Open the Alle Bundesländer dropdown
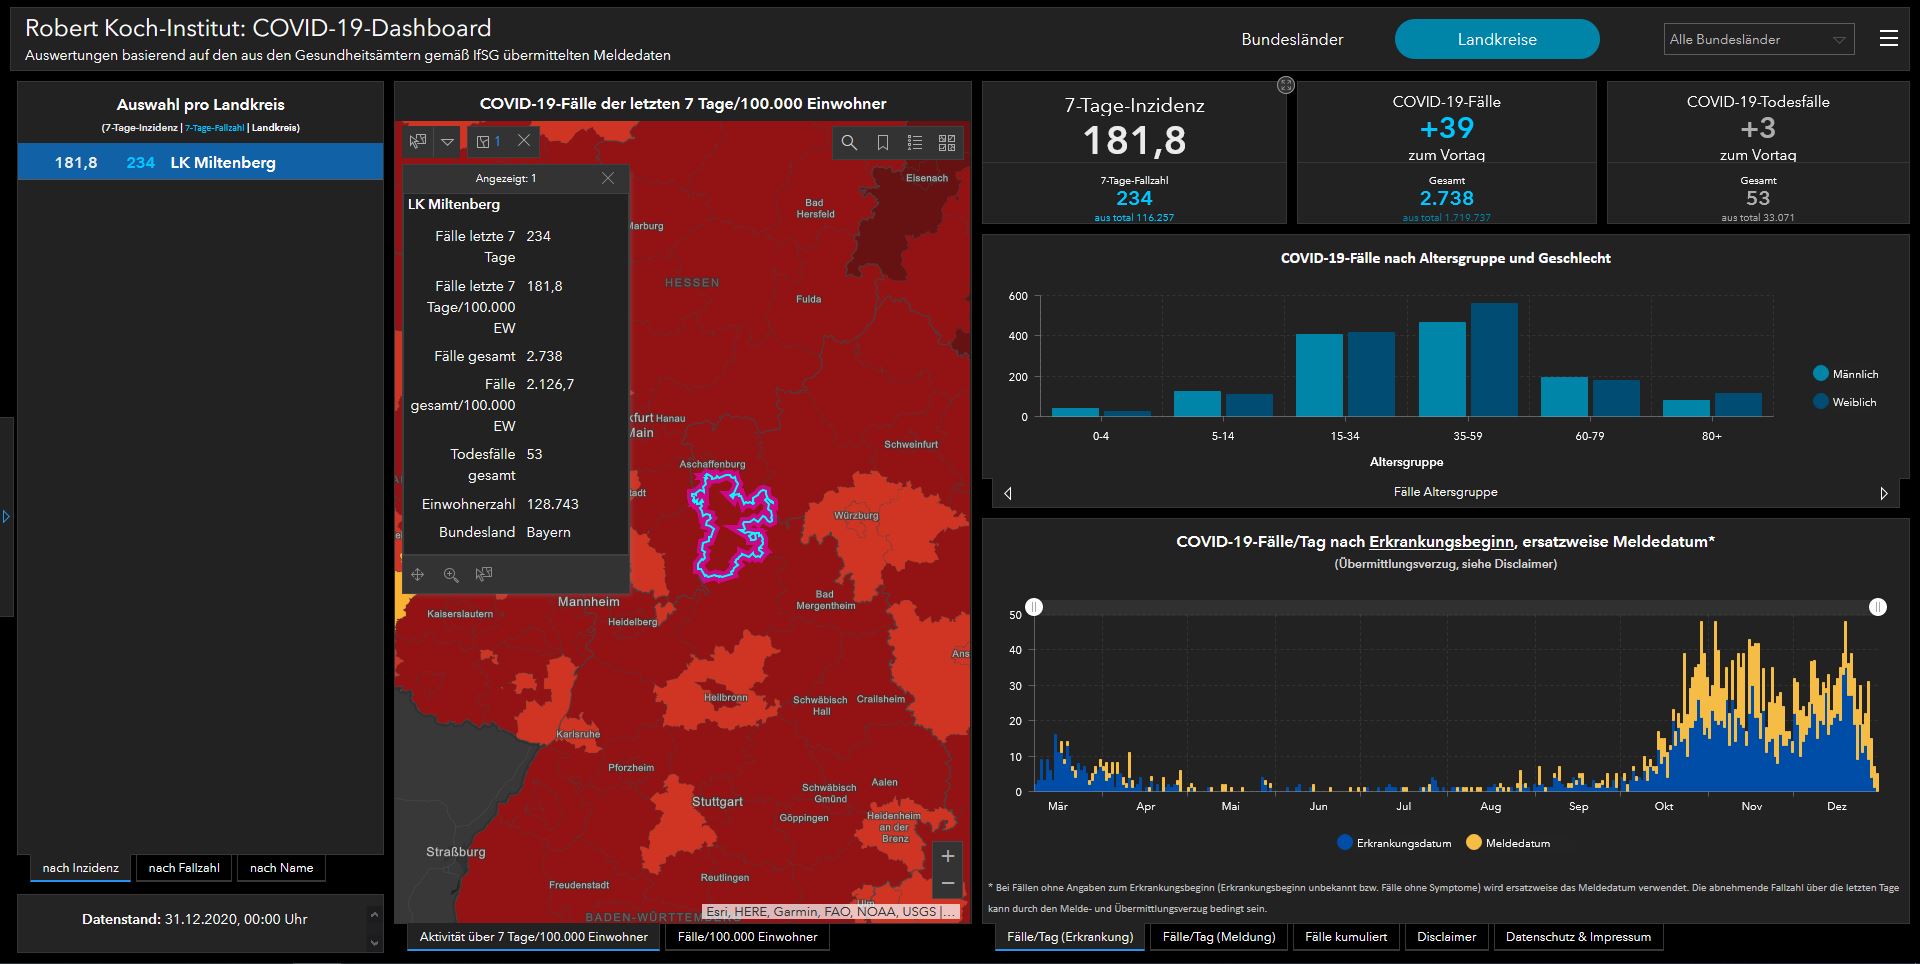 point(1758,40)
